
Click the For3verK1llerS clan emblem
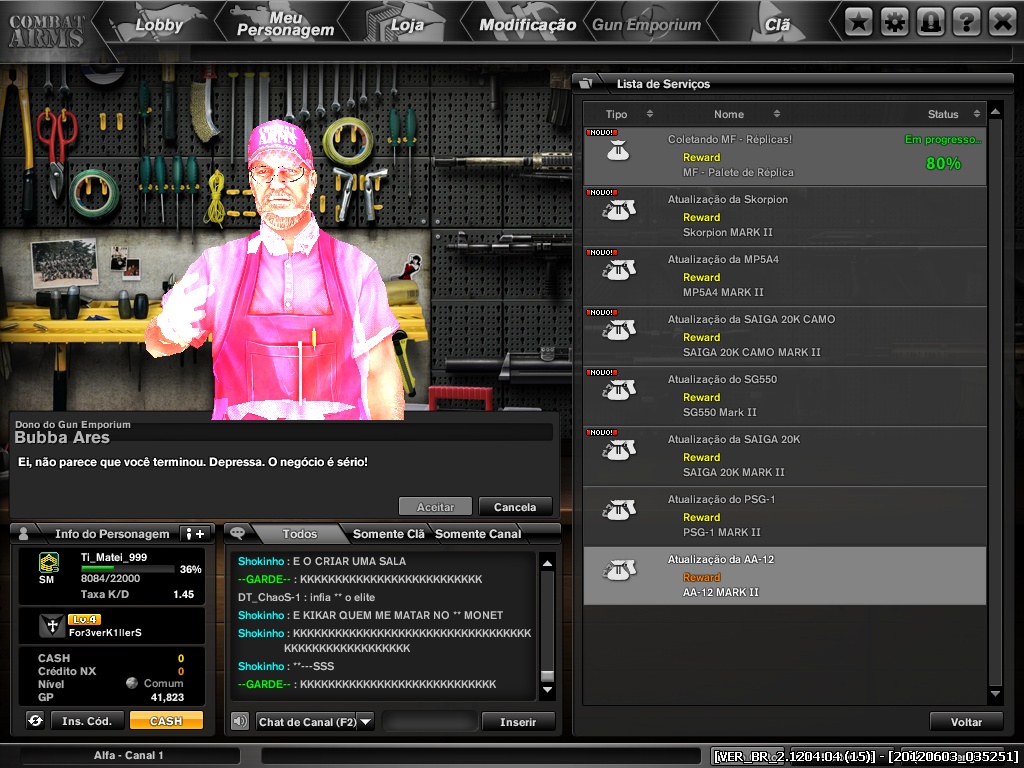coord(52,625)
